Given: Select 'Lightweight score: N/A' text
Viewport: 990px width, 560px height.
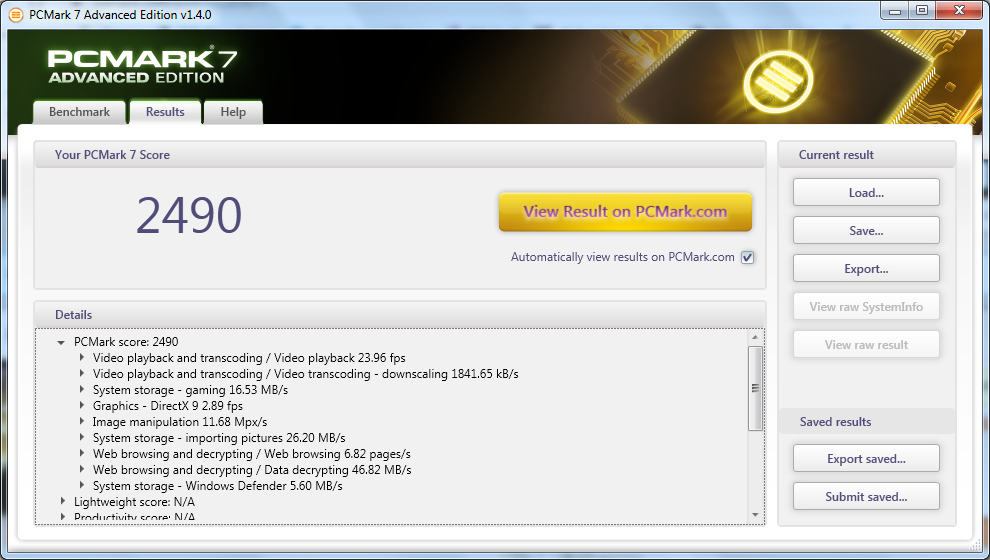Looking at the screenshot, I should pyautogui.click(x=134, y=502).
